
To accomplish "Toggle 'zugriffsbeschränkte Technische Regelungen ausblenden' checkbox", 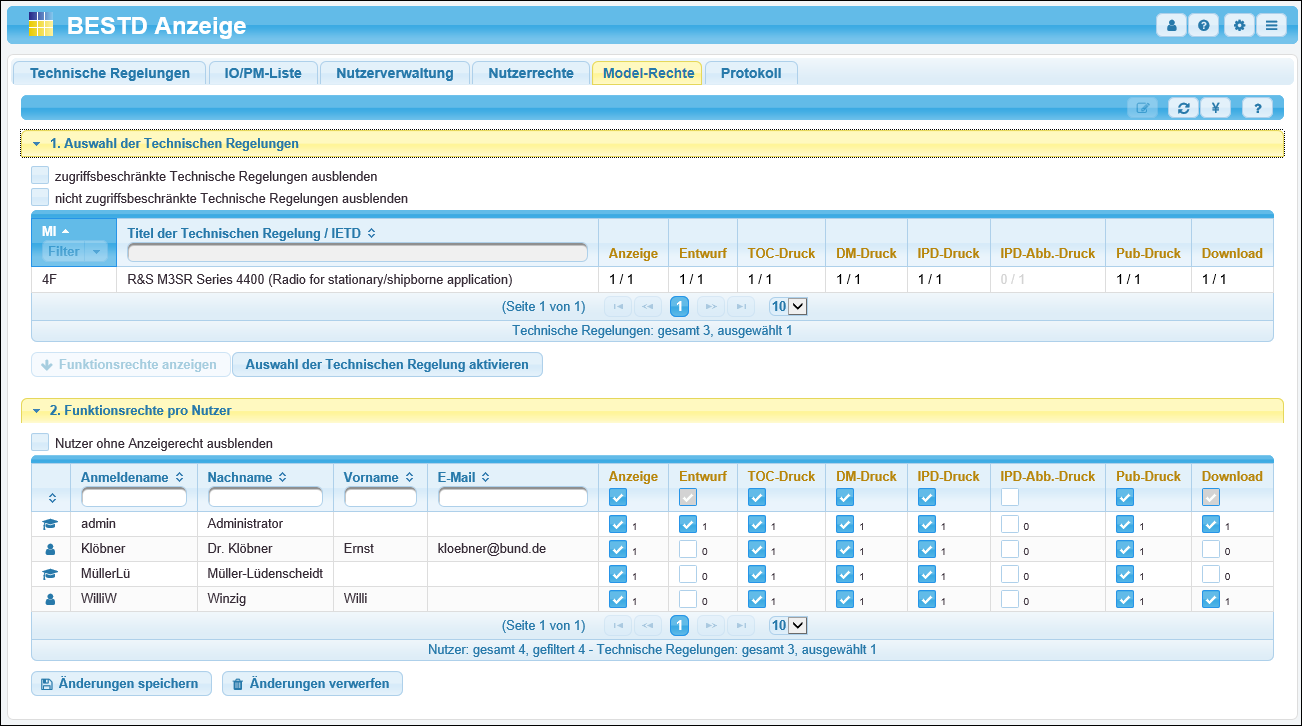I will [x=40, y=175].
